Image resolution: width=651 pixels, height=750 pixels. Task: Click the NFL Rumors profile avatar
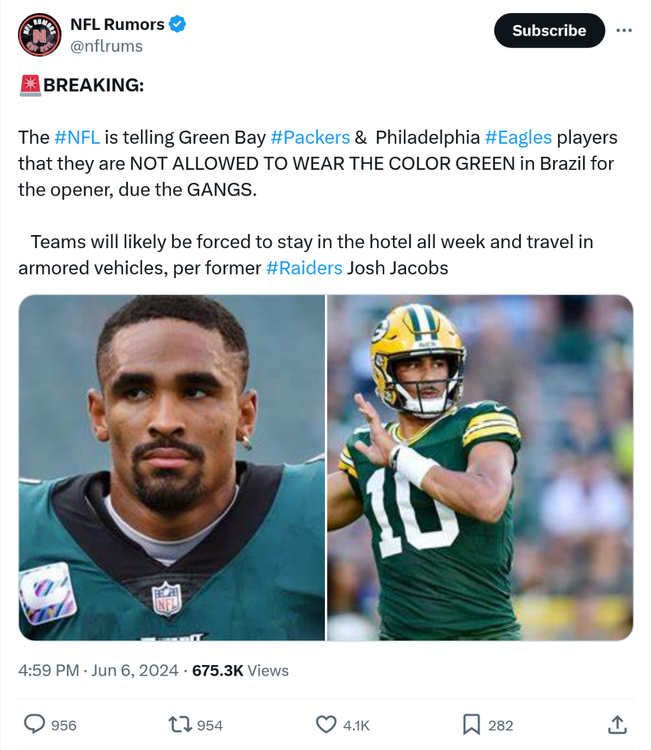[x=39, y=35]
